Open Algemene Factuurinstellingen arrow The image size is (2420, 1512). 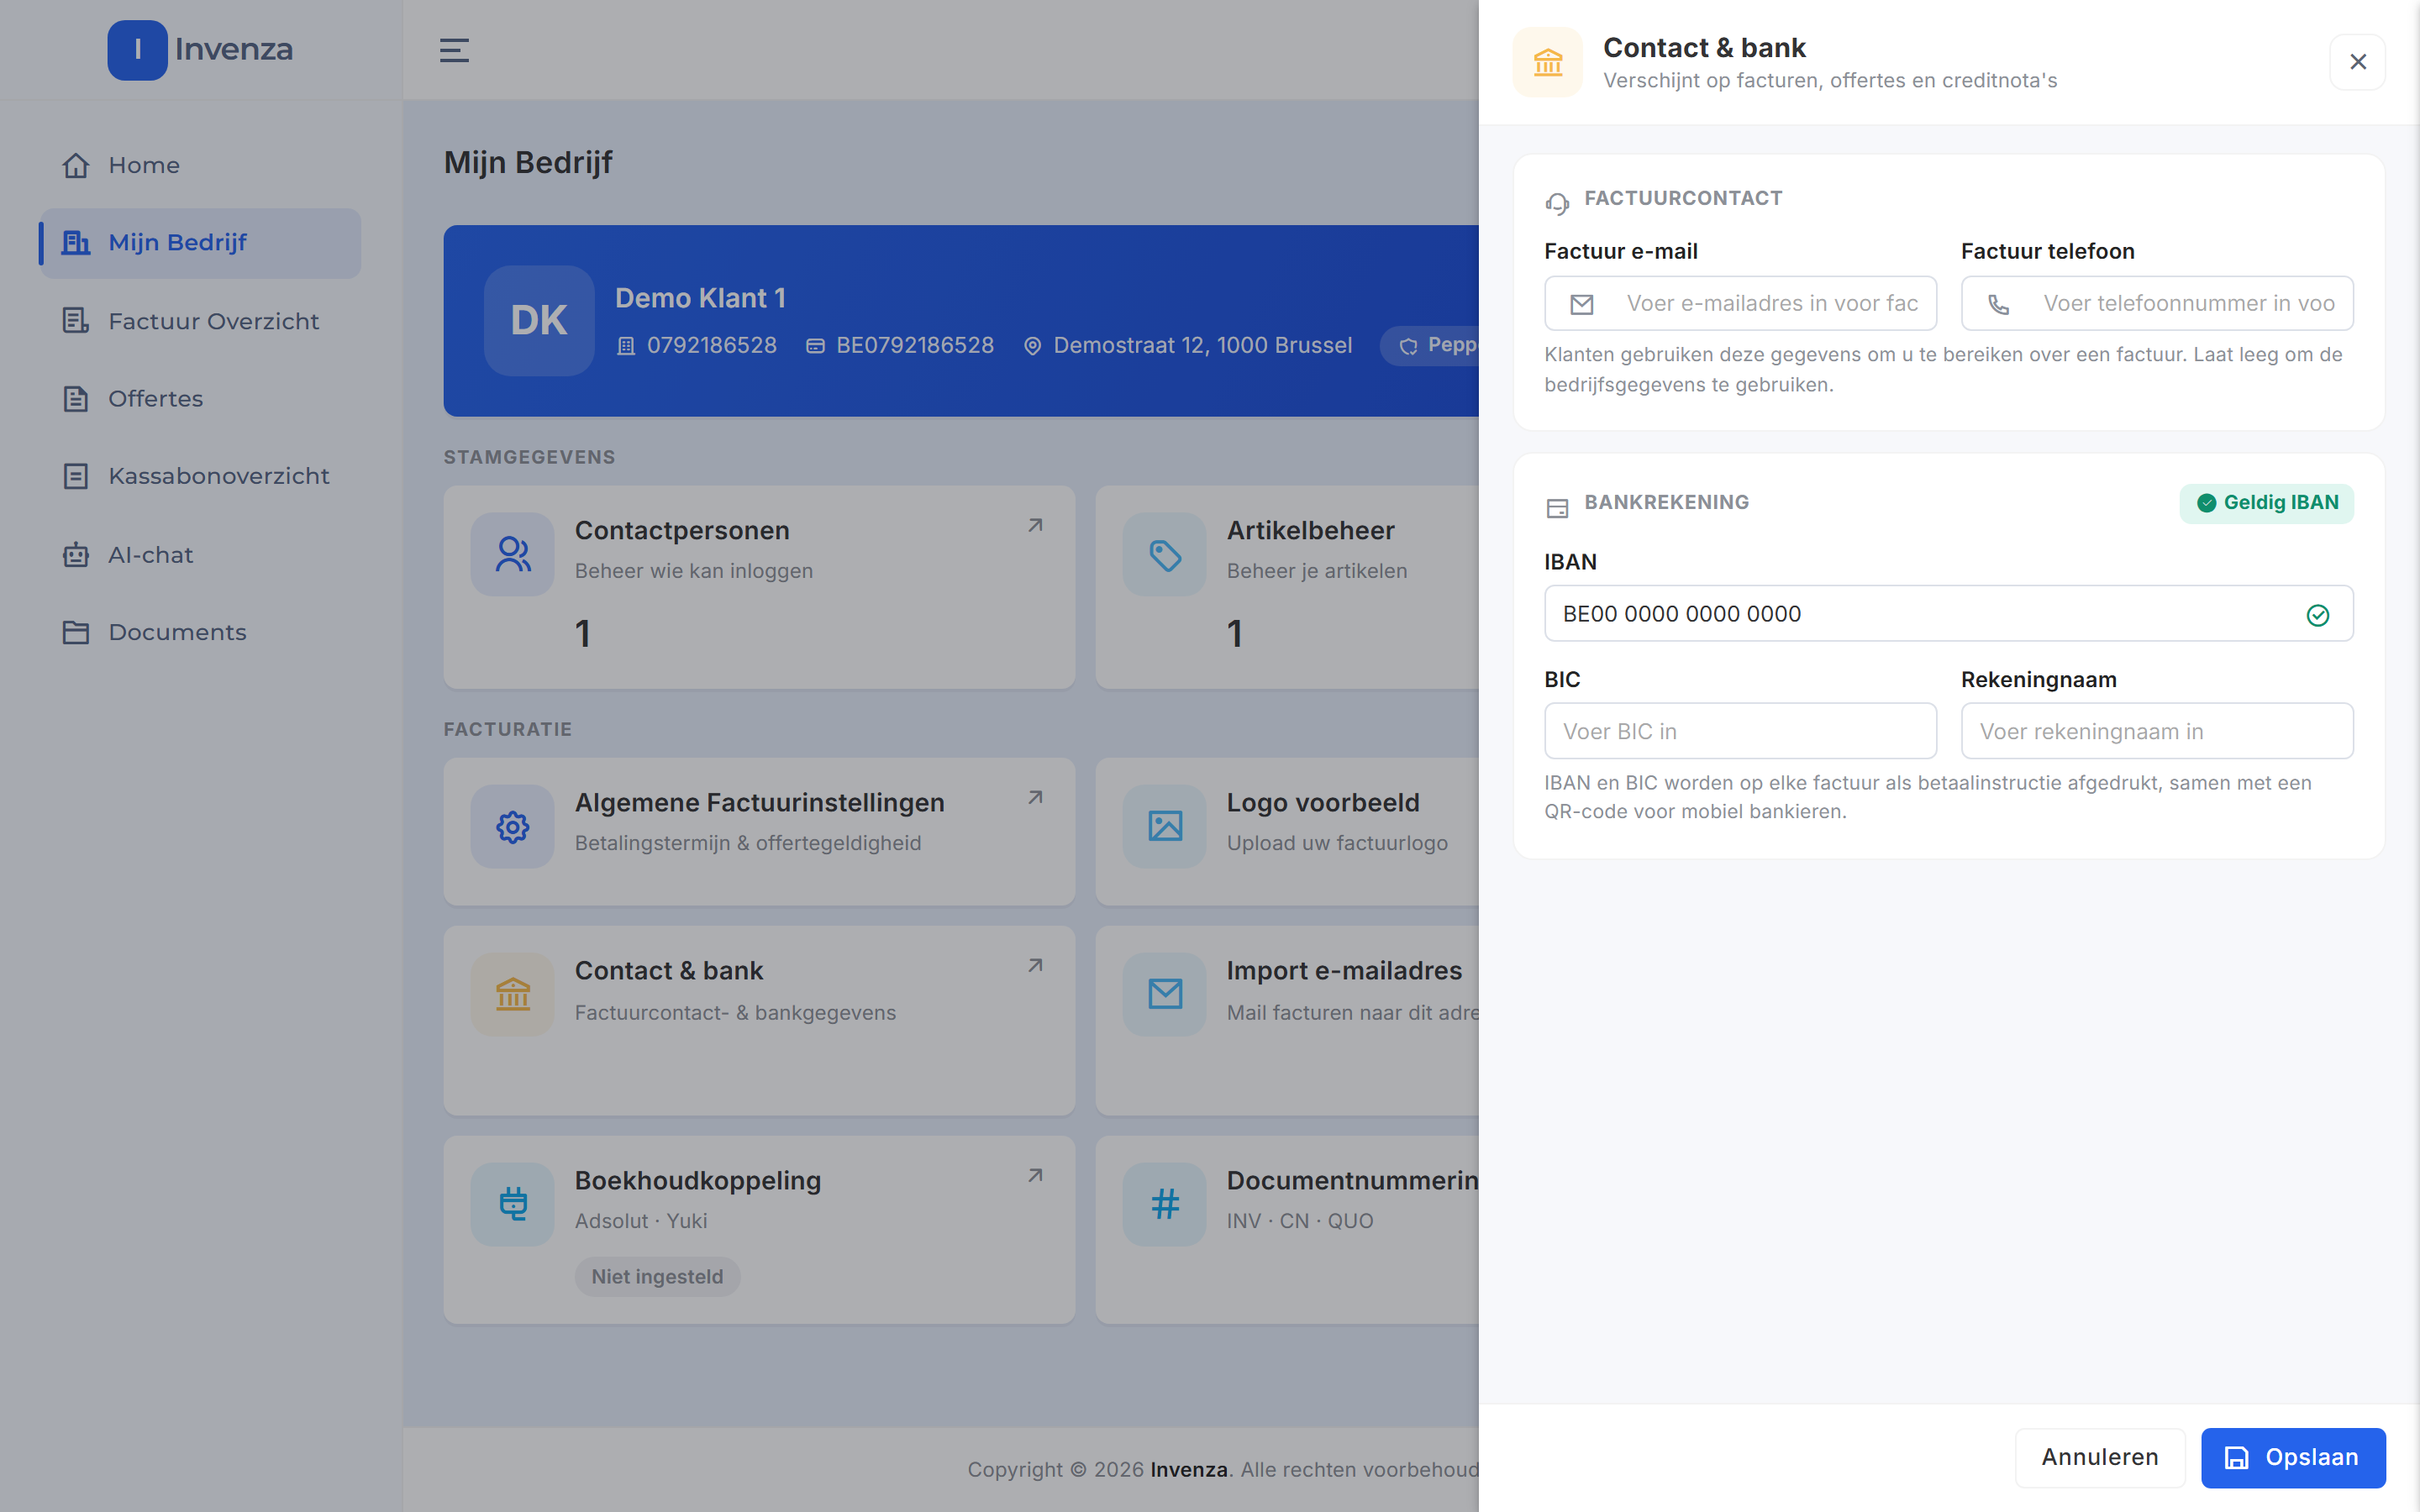pos(1035,798)
